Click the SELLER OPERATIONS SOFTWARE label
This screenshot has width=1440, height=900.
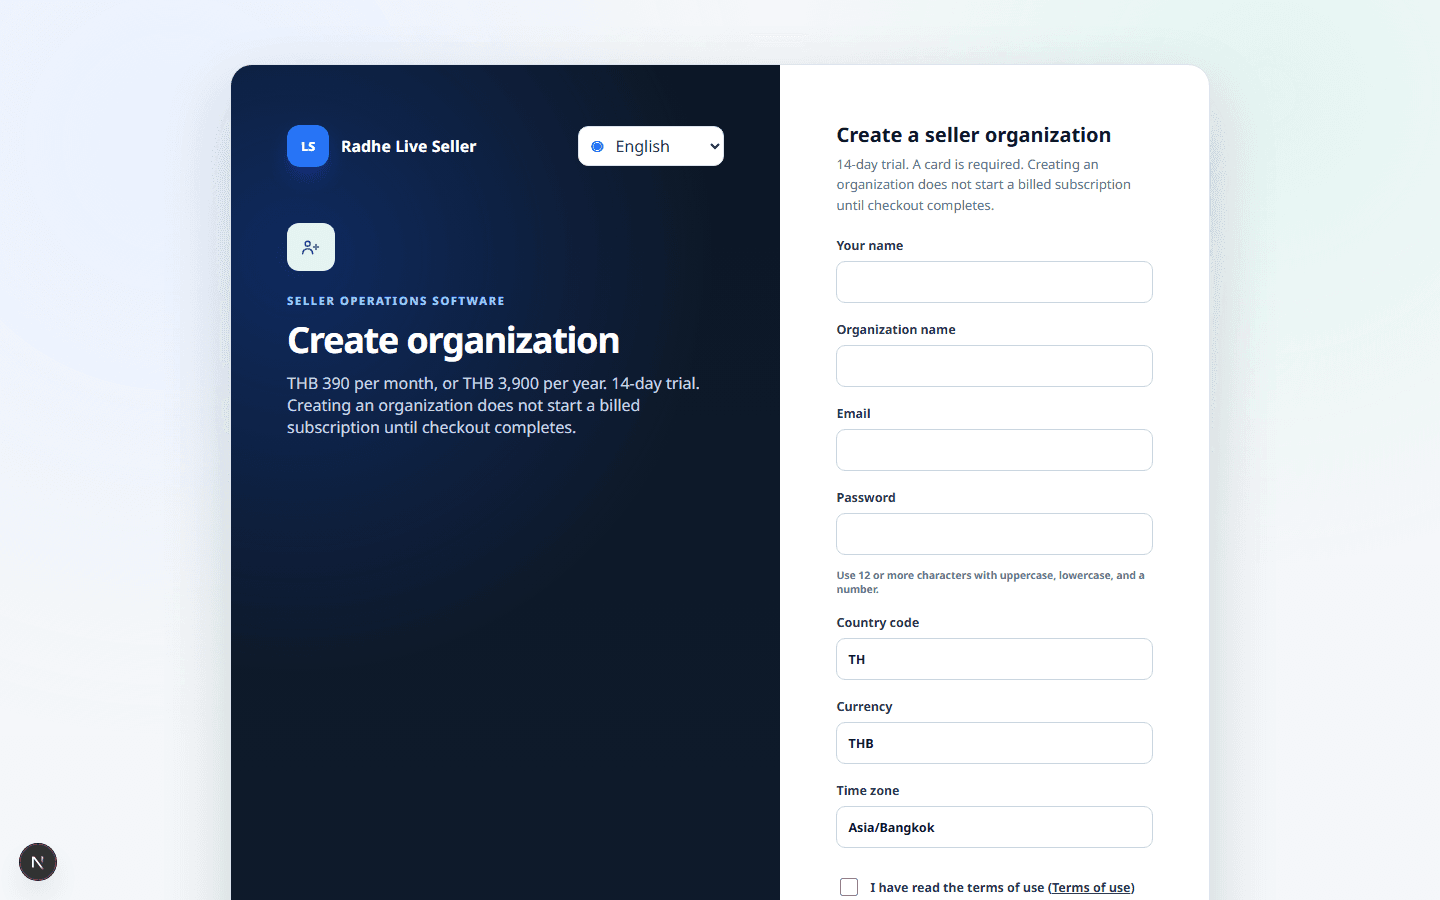click(x=396, y=301)
